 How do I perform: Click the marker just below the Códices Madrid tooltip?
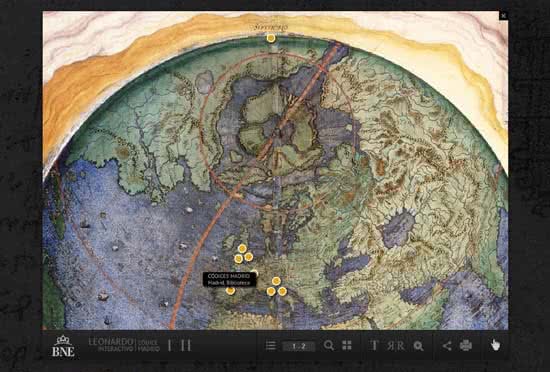(230, 291)
